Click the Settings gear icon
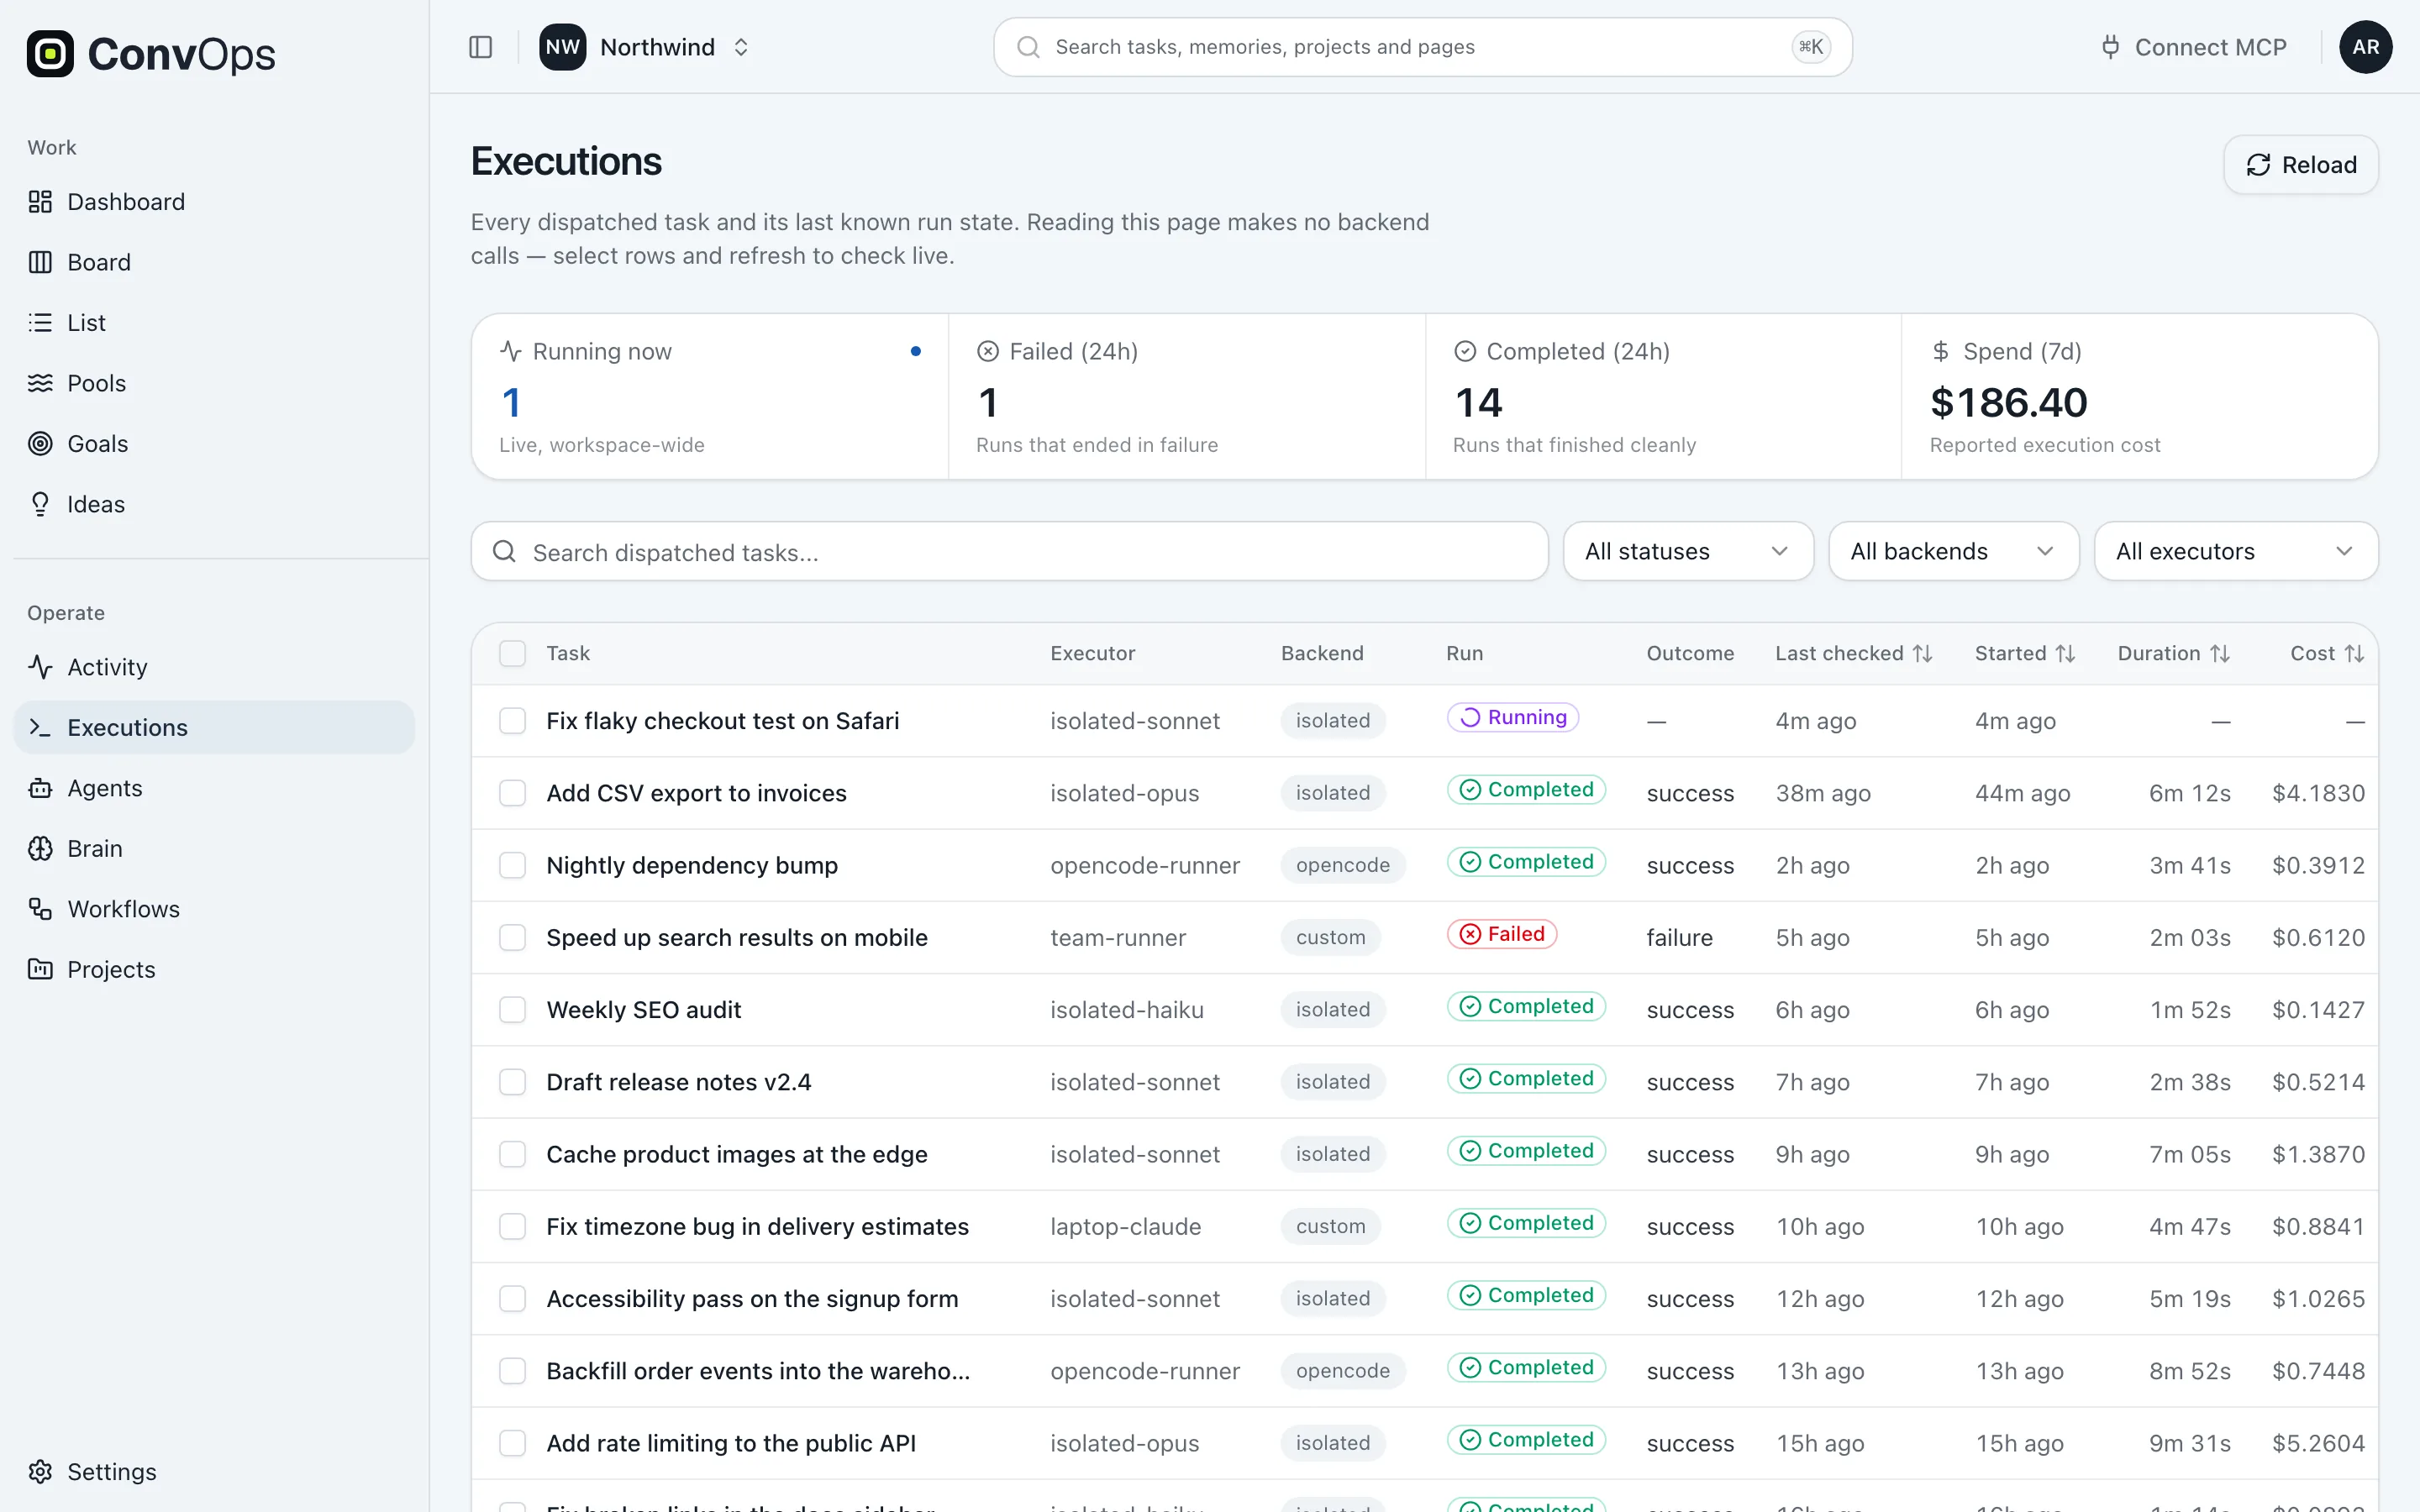Image resolution: width=2420 pixels, height=1512 pixels. point(40,1472)
